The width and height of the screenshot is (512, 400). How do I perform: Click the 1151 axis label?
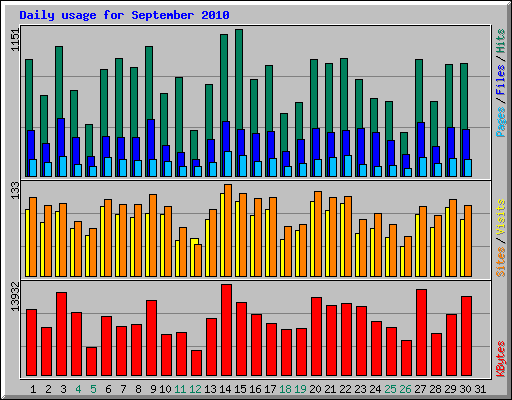pos(16,40)
